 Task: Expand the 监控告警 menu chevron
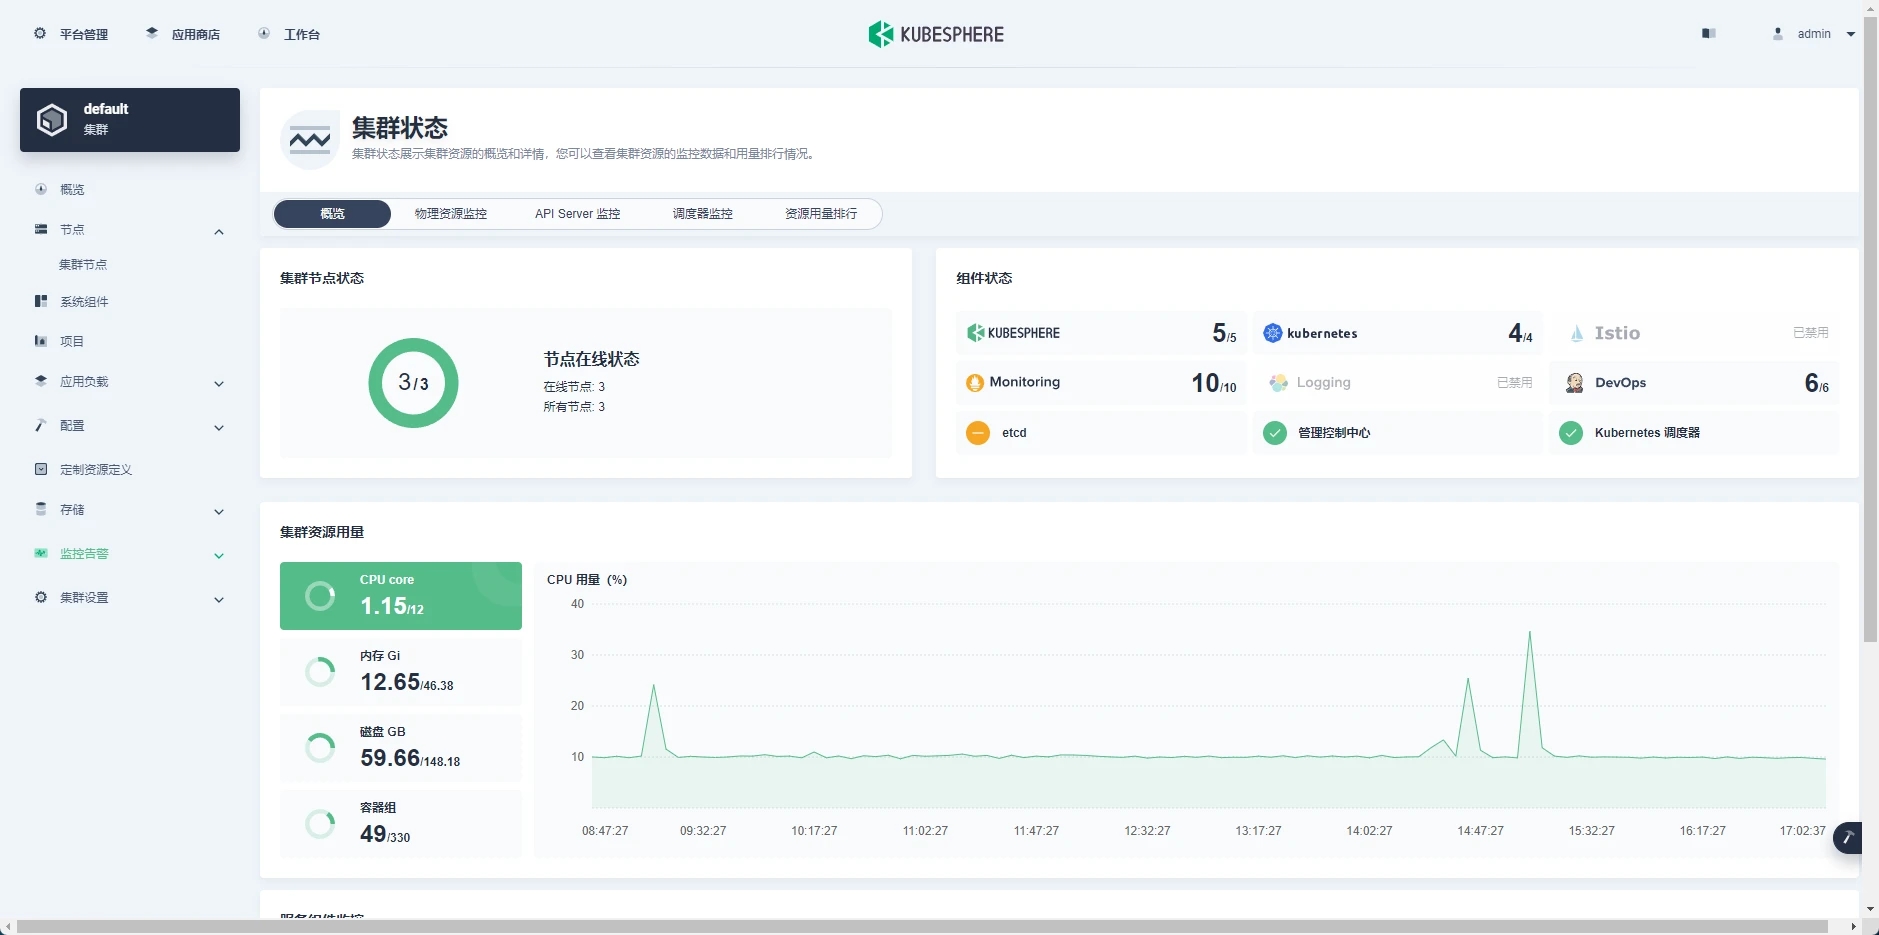coord(219,556)
